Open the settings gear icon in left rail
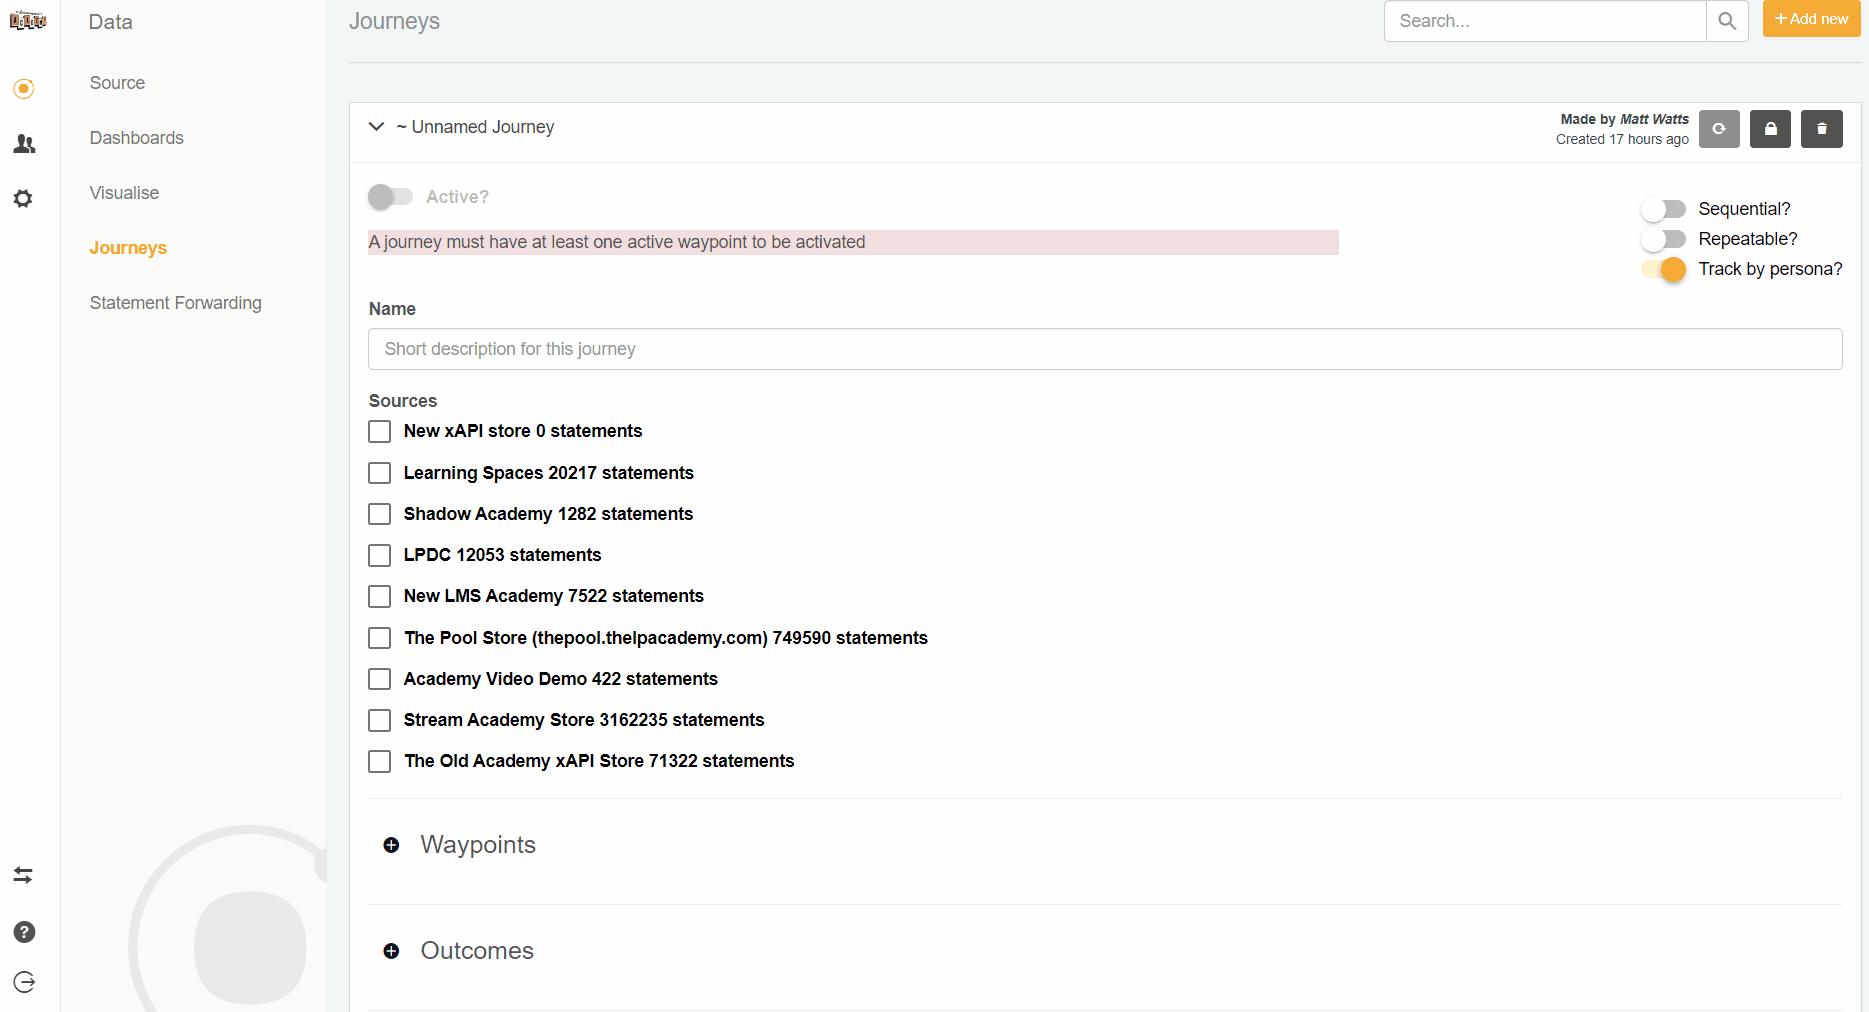The image size is (1869, 1012). point(24,199)
